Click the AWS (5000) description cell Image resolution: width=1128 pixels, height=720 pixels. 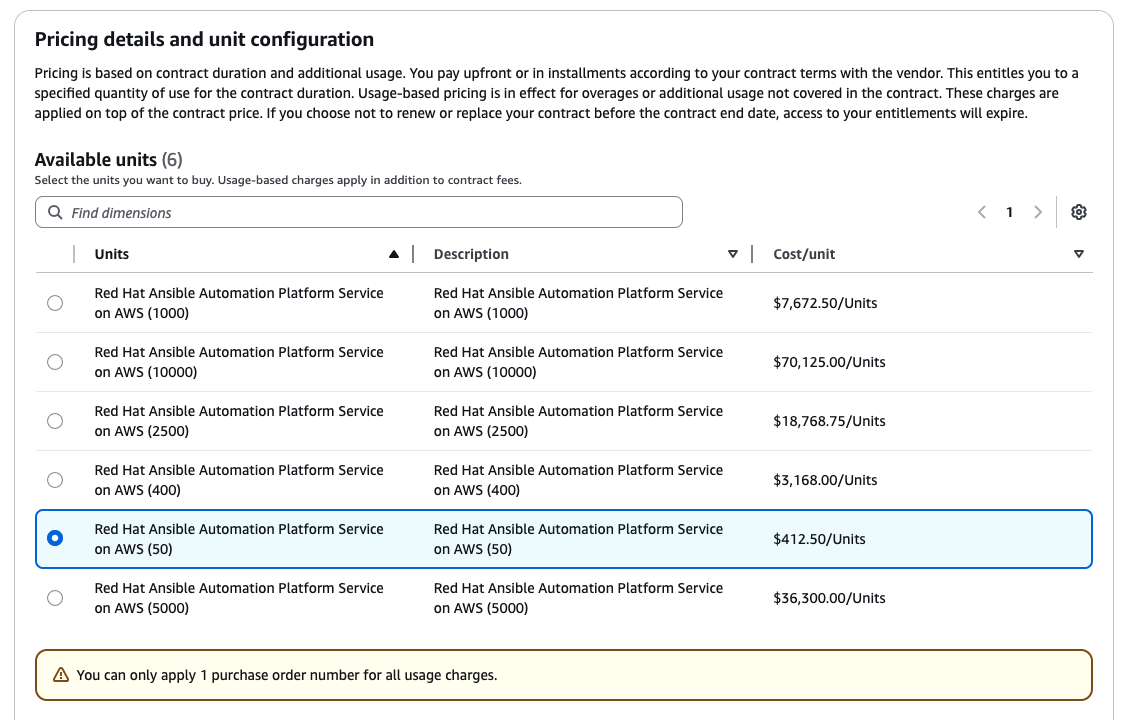tap(578, 598)
